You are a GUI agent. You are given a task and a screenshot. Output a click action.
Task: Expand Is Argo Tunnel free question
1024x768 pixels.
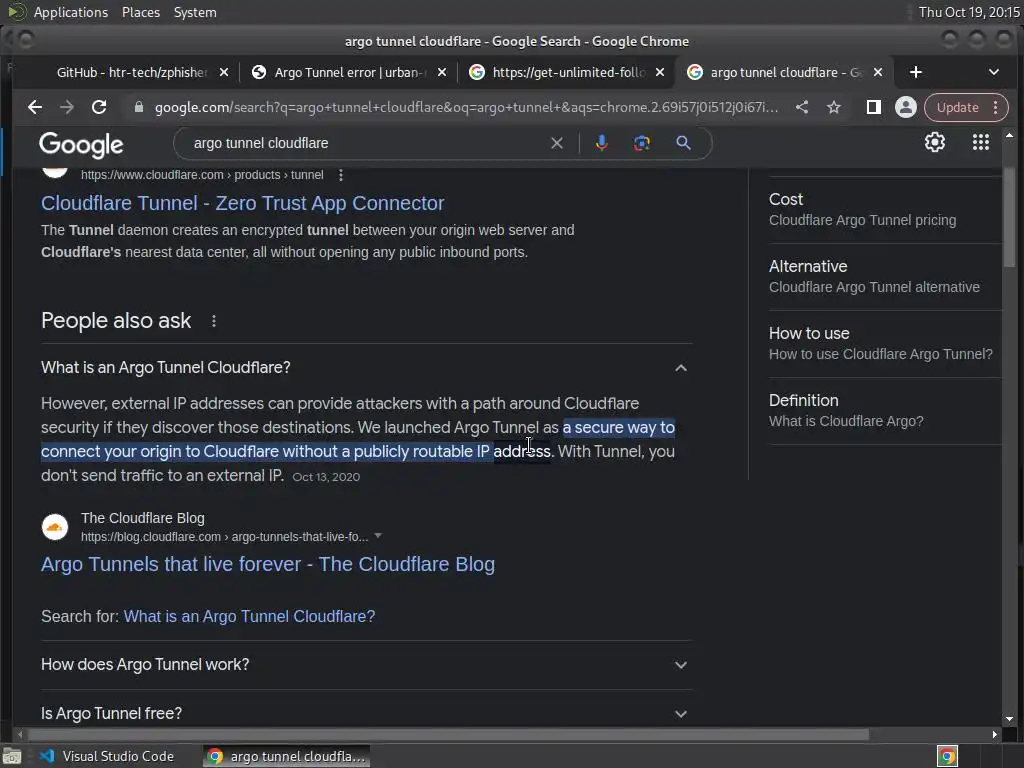coord(366,713)
